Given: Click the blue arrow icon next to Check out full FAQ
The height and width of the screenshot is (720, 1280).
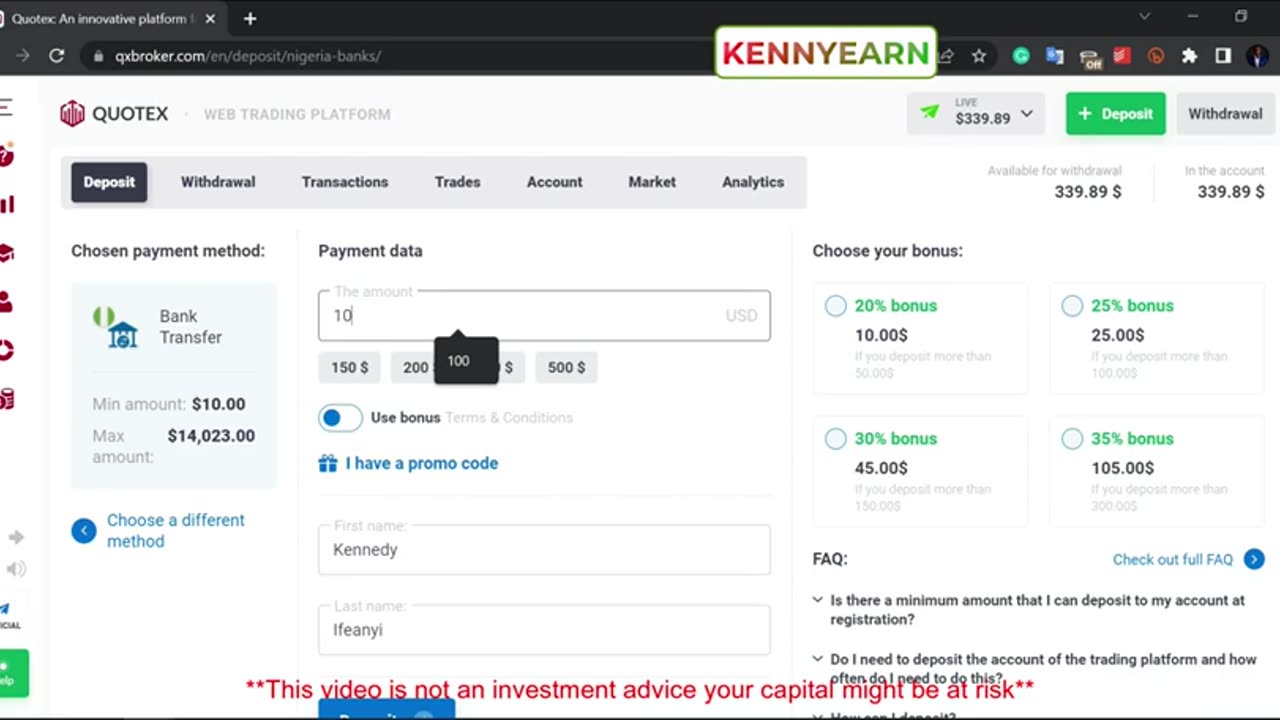Looking at the screenshot, I should (1254, 559).
